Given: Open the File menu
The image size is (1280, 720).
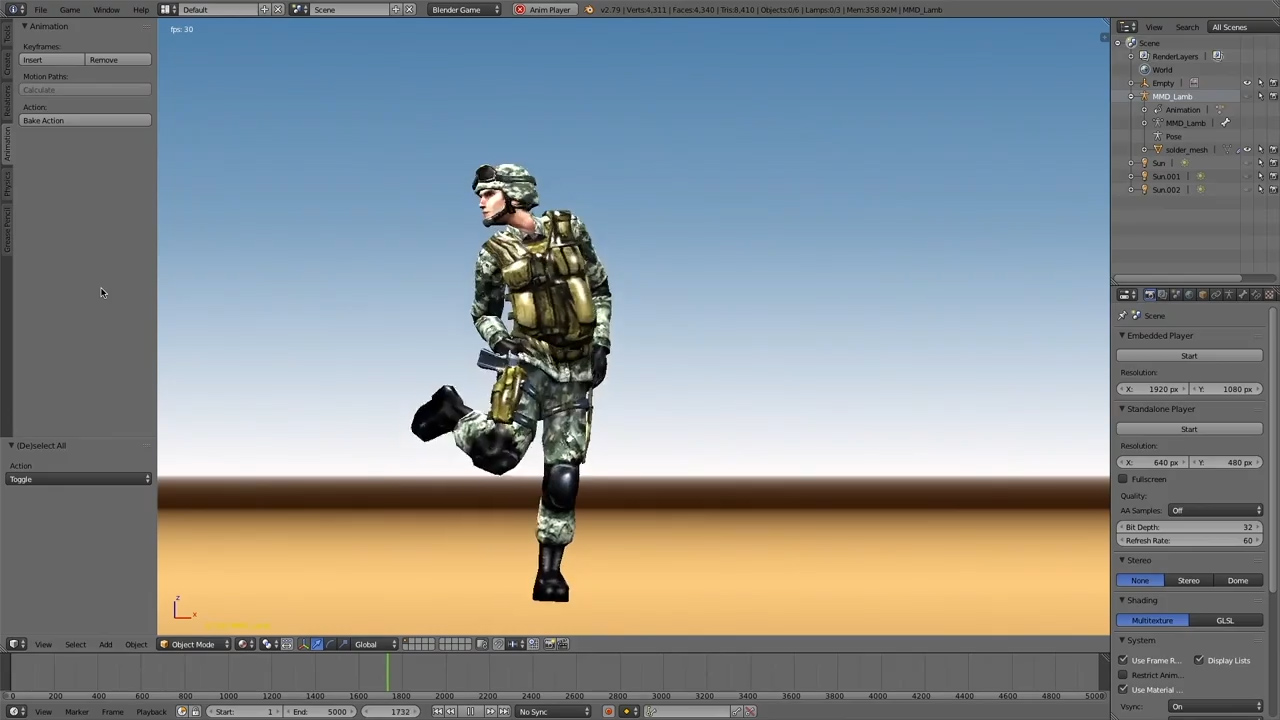Looking at the screenshot, I should [x=40, y=10].
